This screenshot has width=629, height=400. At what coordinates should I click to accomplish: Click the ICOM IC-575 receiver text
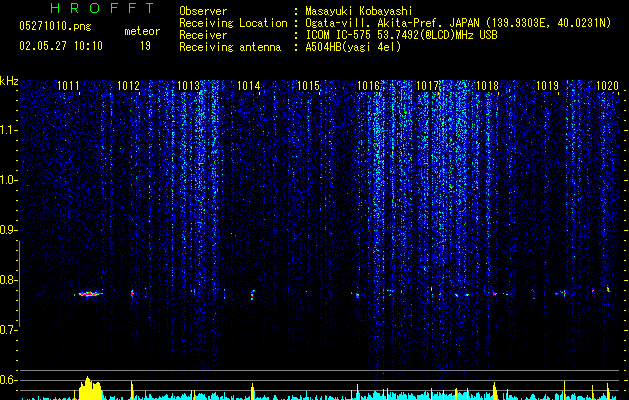[401, 35]
